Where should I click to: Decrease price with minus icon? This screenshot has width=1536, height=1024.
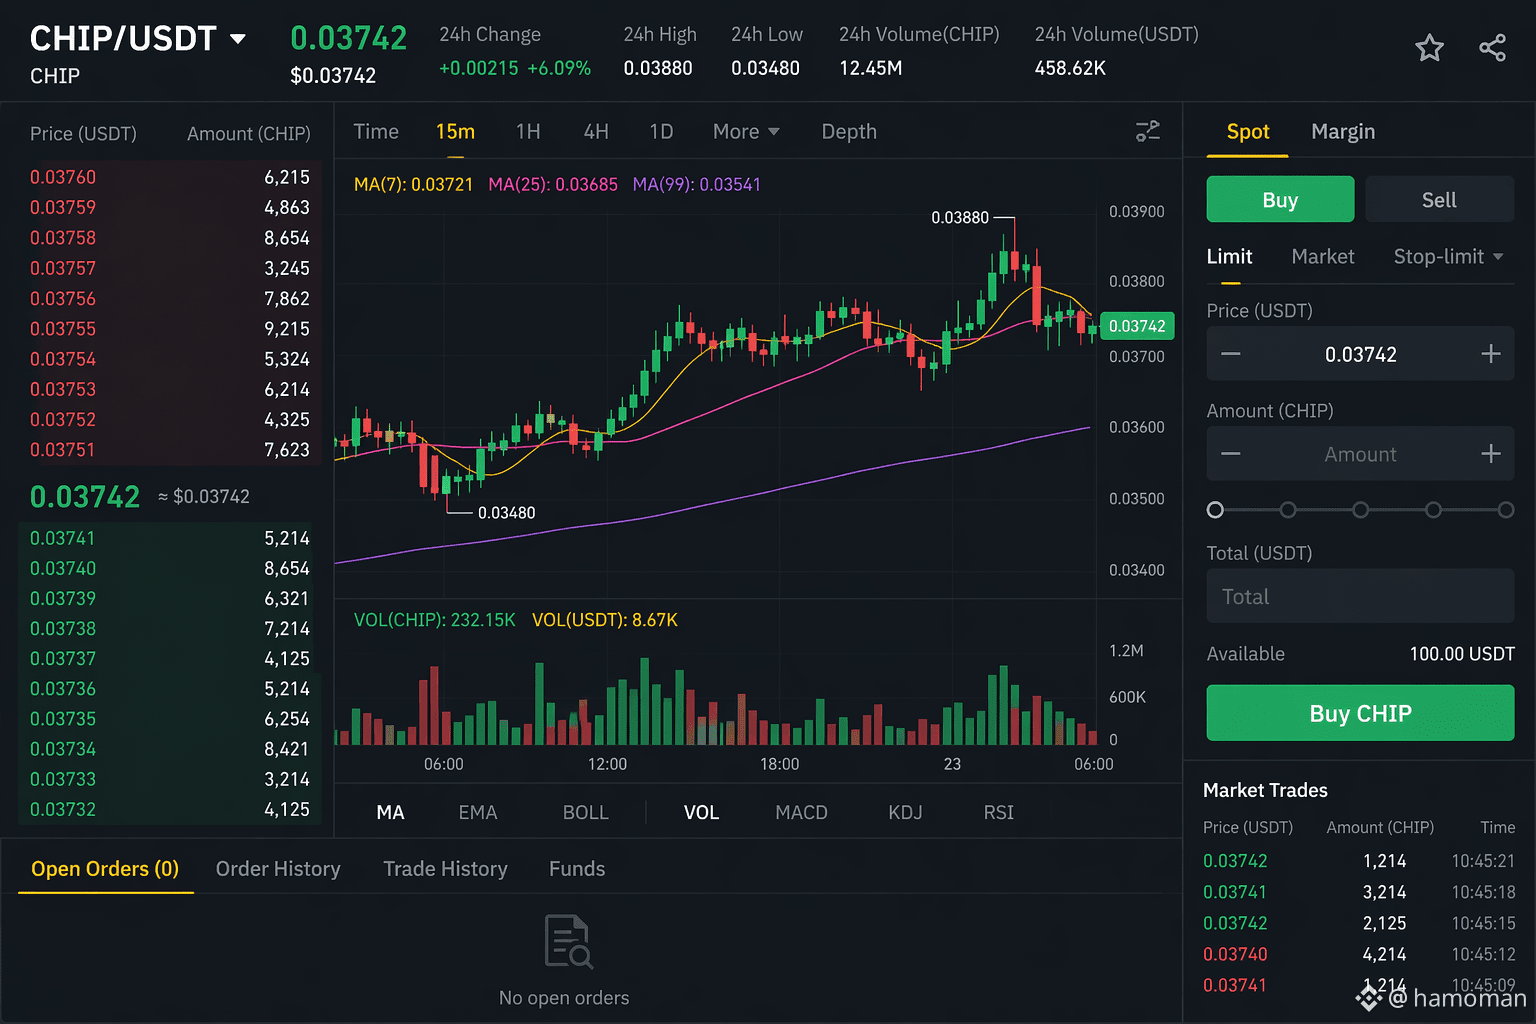(1231, 354)
